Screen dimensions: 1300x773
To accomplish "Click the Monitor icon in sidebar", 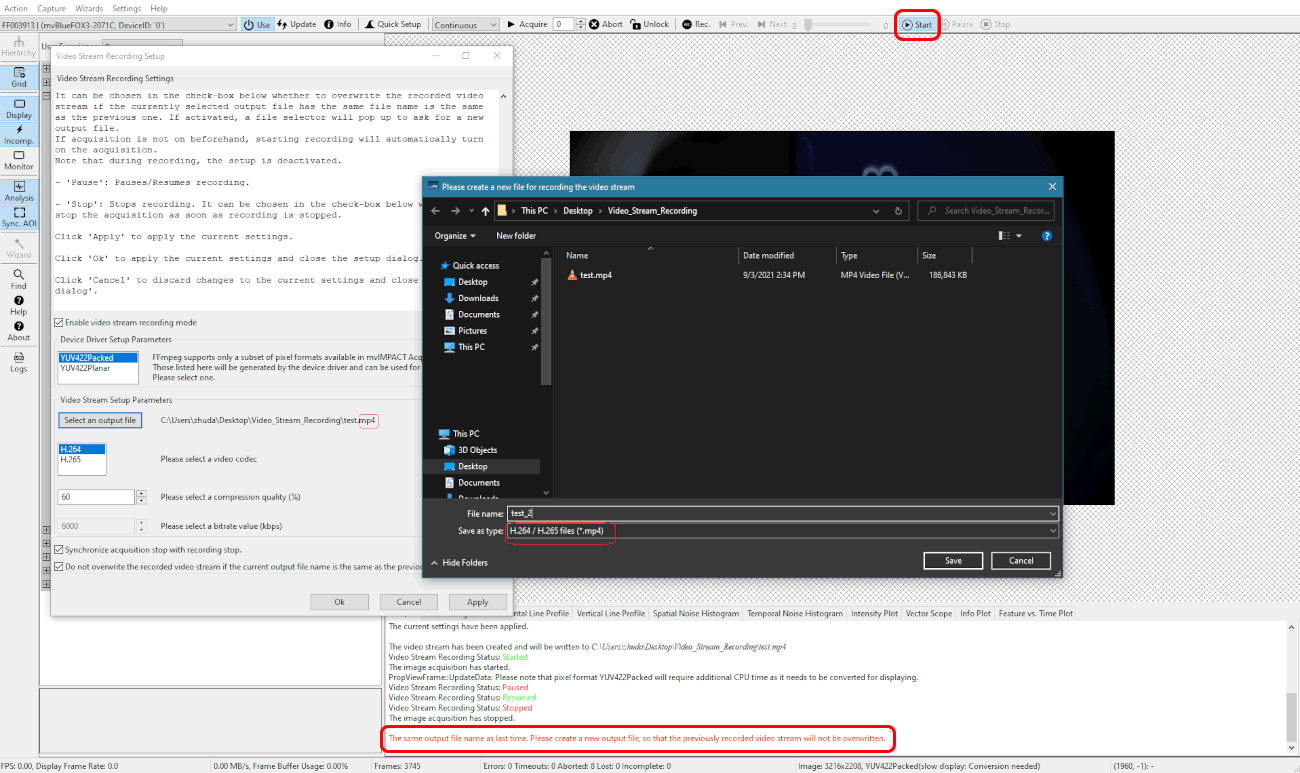I will coord(19,160).
